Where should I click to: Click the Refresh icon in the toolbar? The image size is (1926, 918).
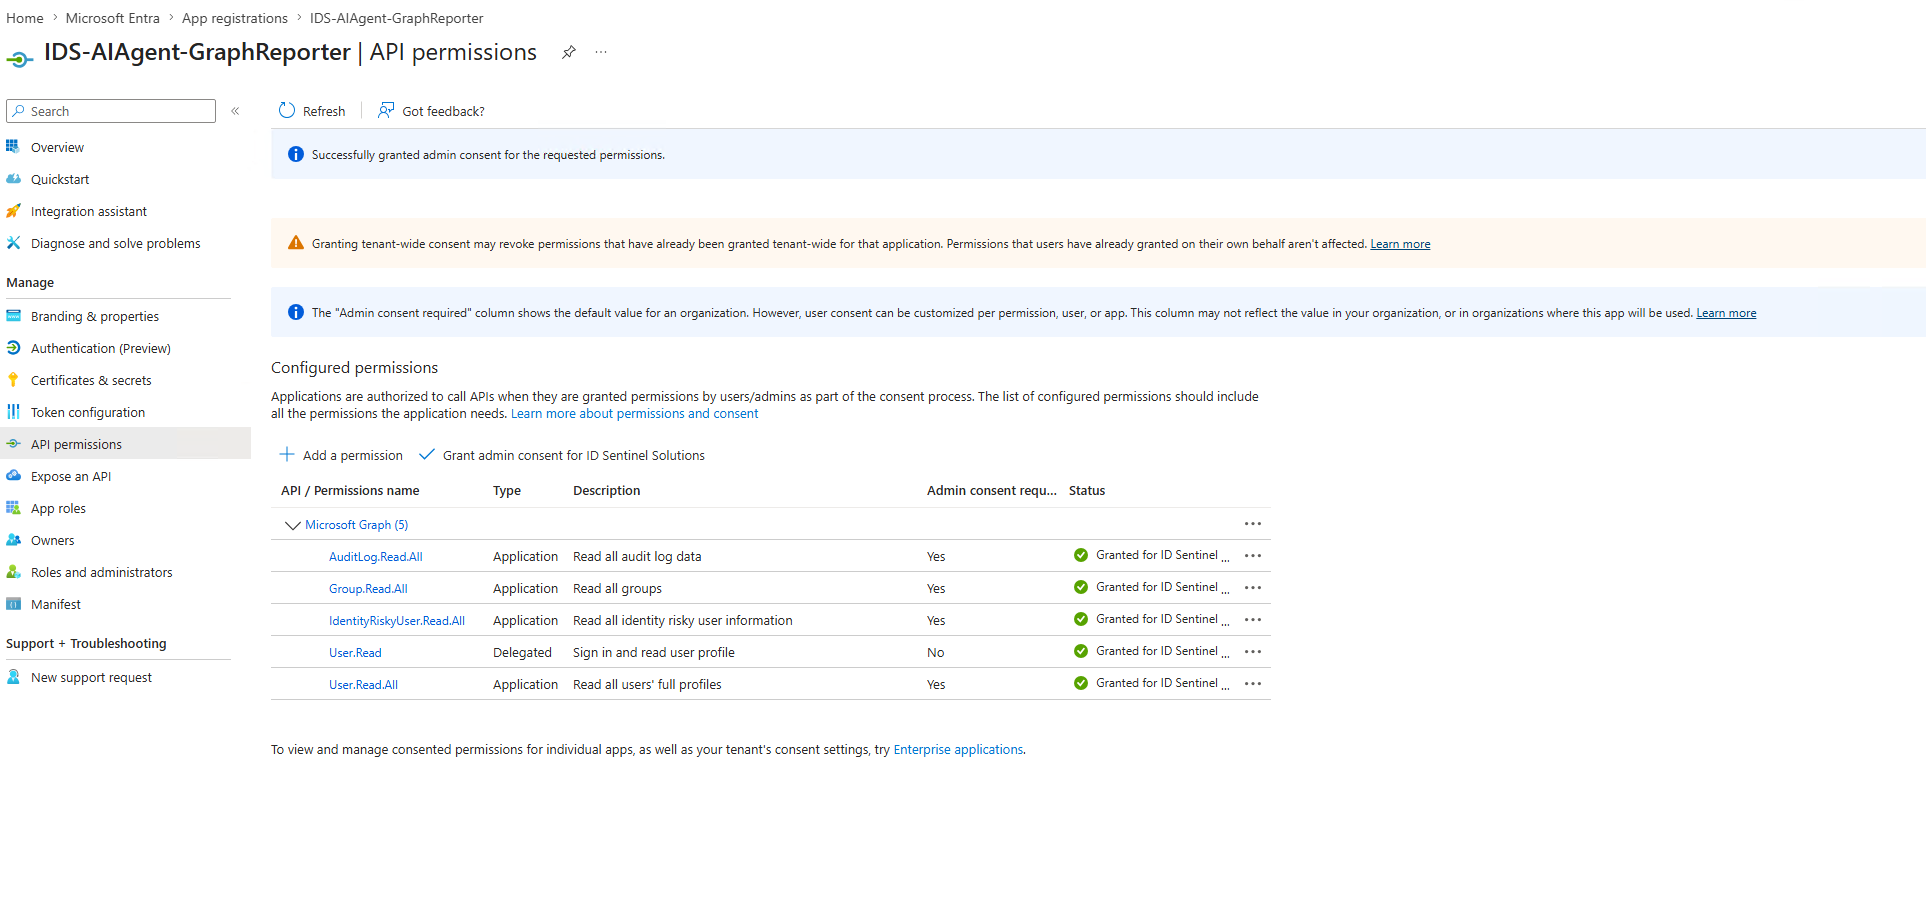(287, 110)
